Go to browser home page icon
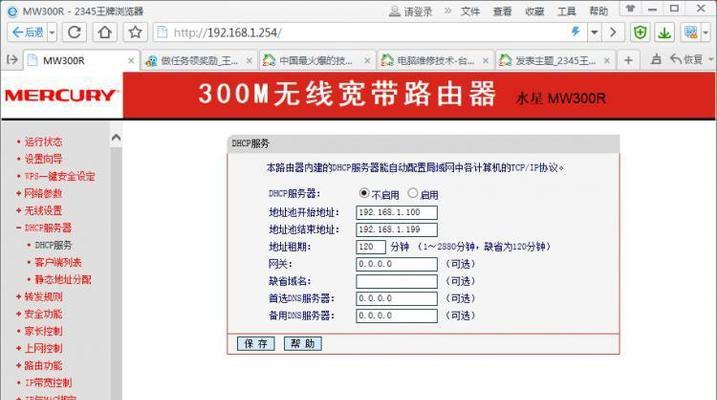Image resolution: width=717 pixels, height=400 pixels. pos(105,32)
